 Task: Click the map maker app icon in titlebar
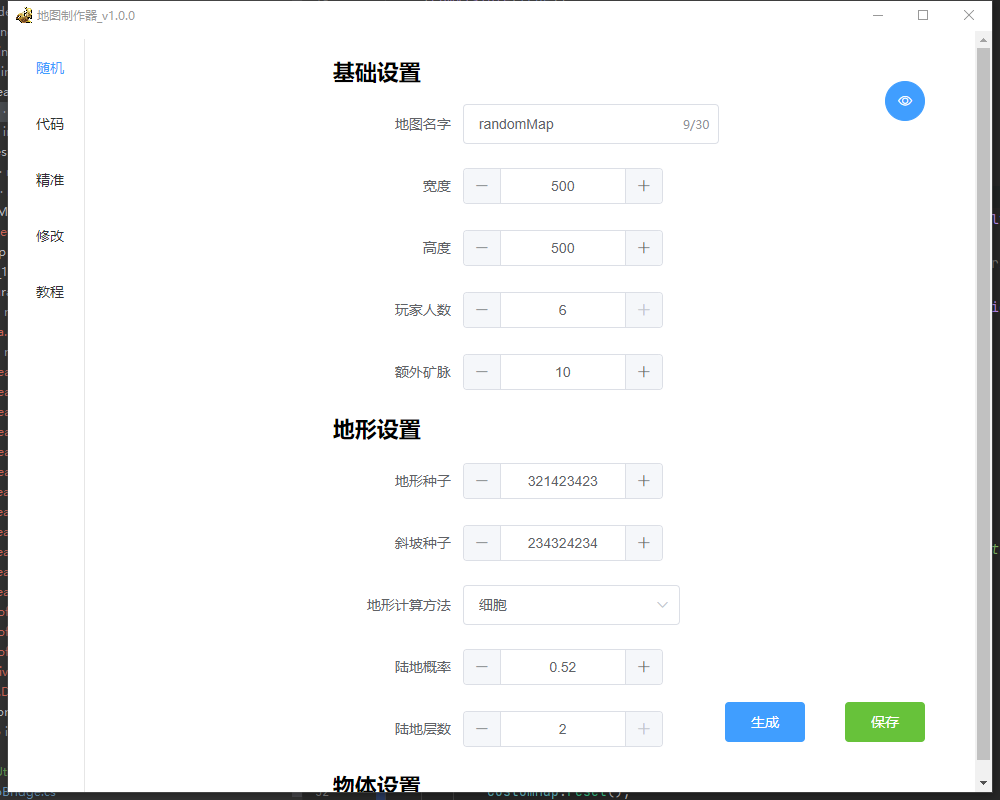(22, 15)
